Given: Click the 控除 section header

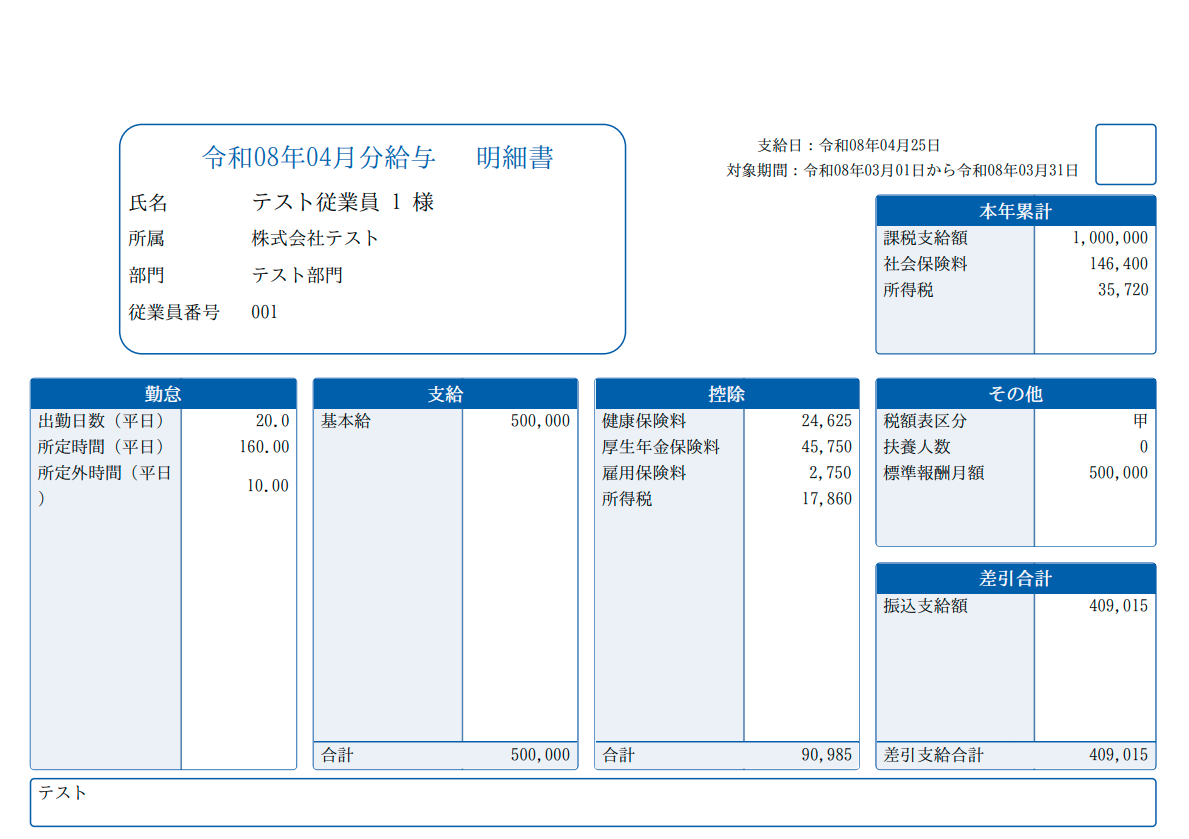Looking at the screenshot, I should tap(727, 394).
